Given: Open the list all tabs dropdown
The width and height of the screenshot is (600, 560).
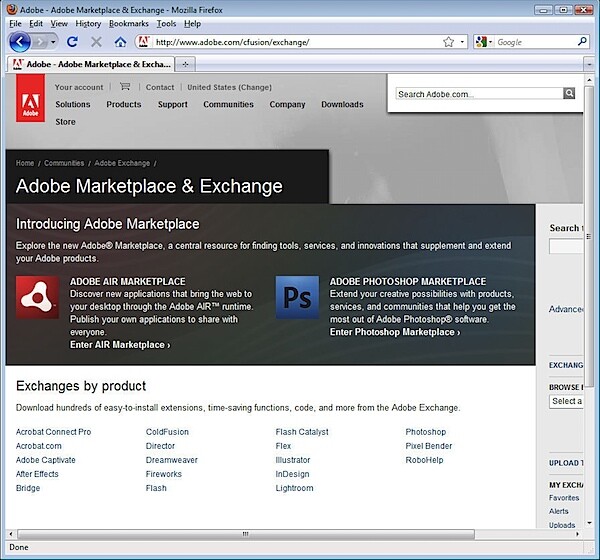Looking at the screenshot, I should [589, 65].
